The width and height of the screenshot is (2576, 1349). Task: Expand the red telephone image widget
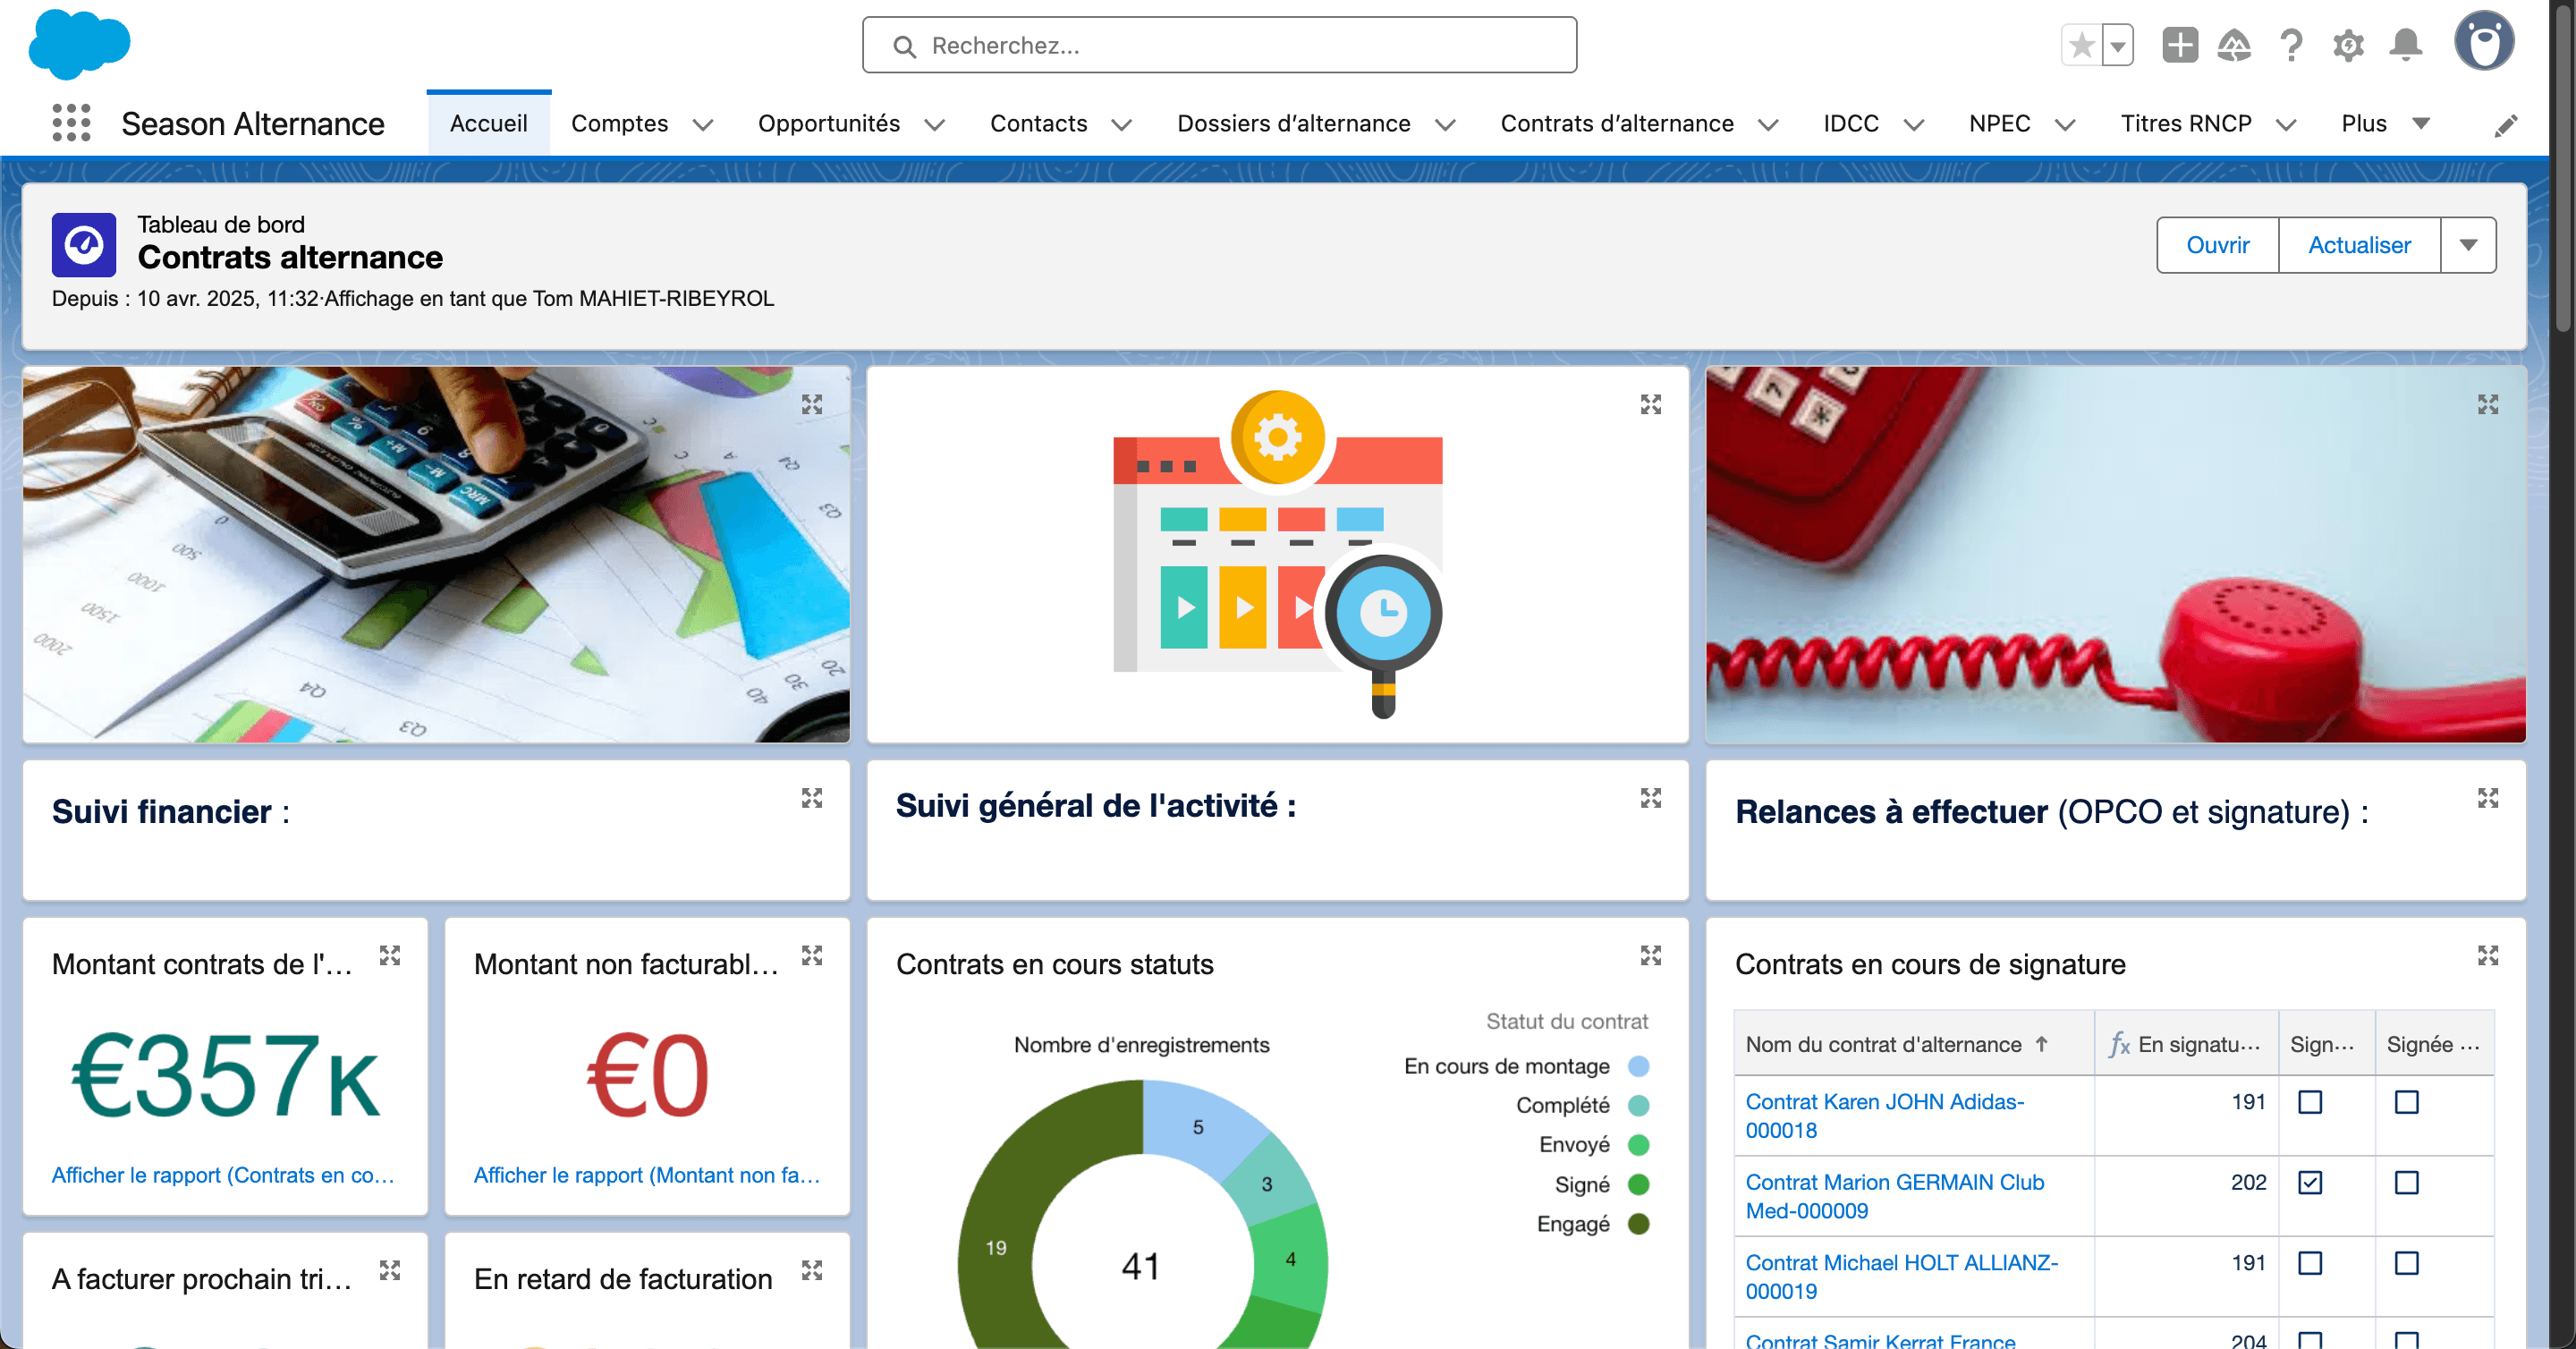coord(2488,404)
